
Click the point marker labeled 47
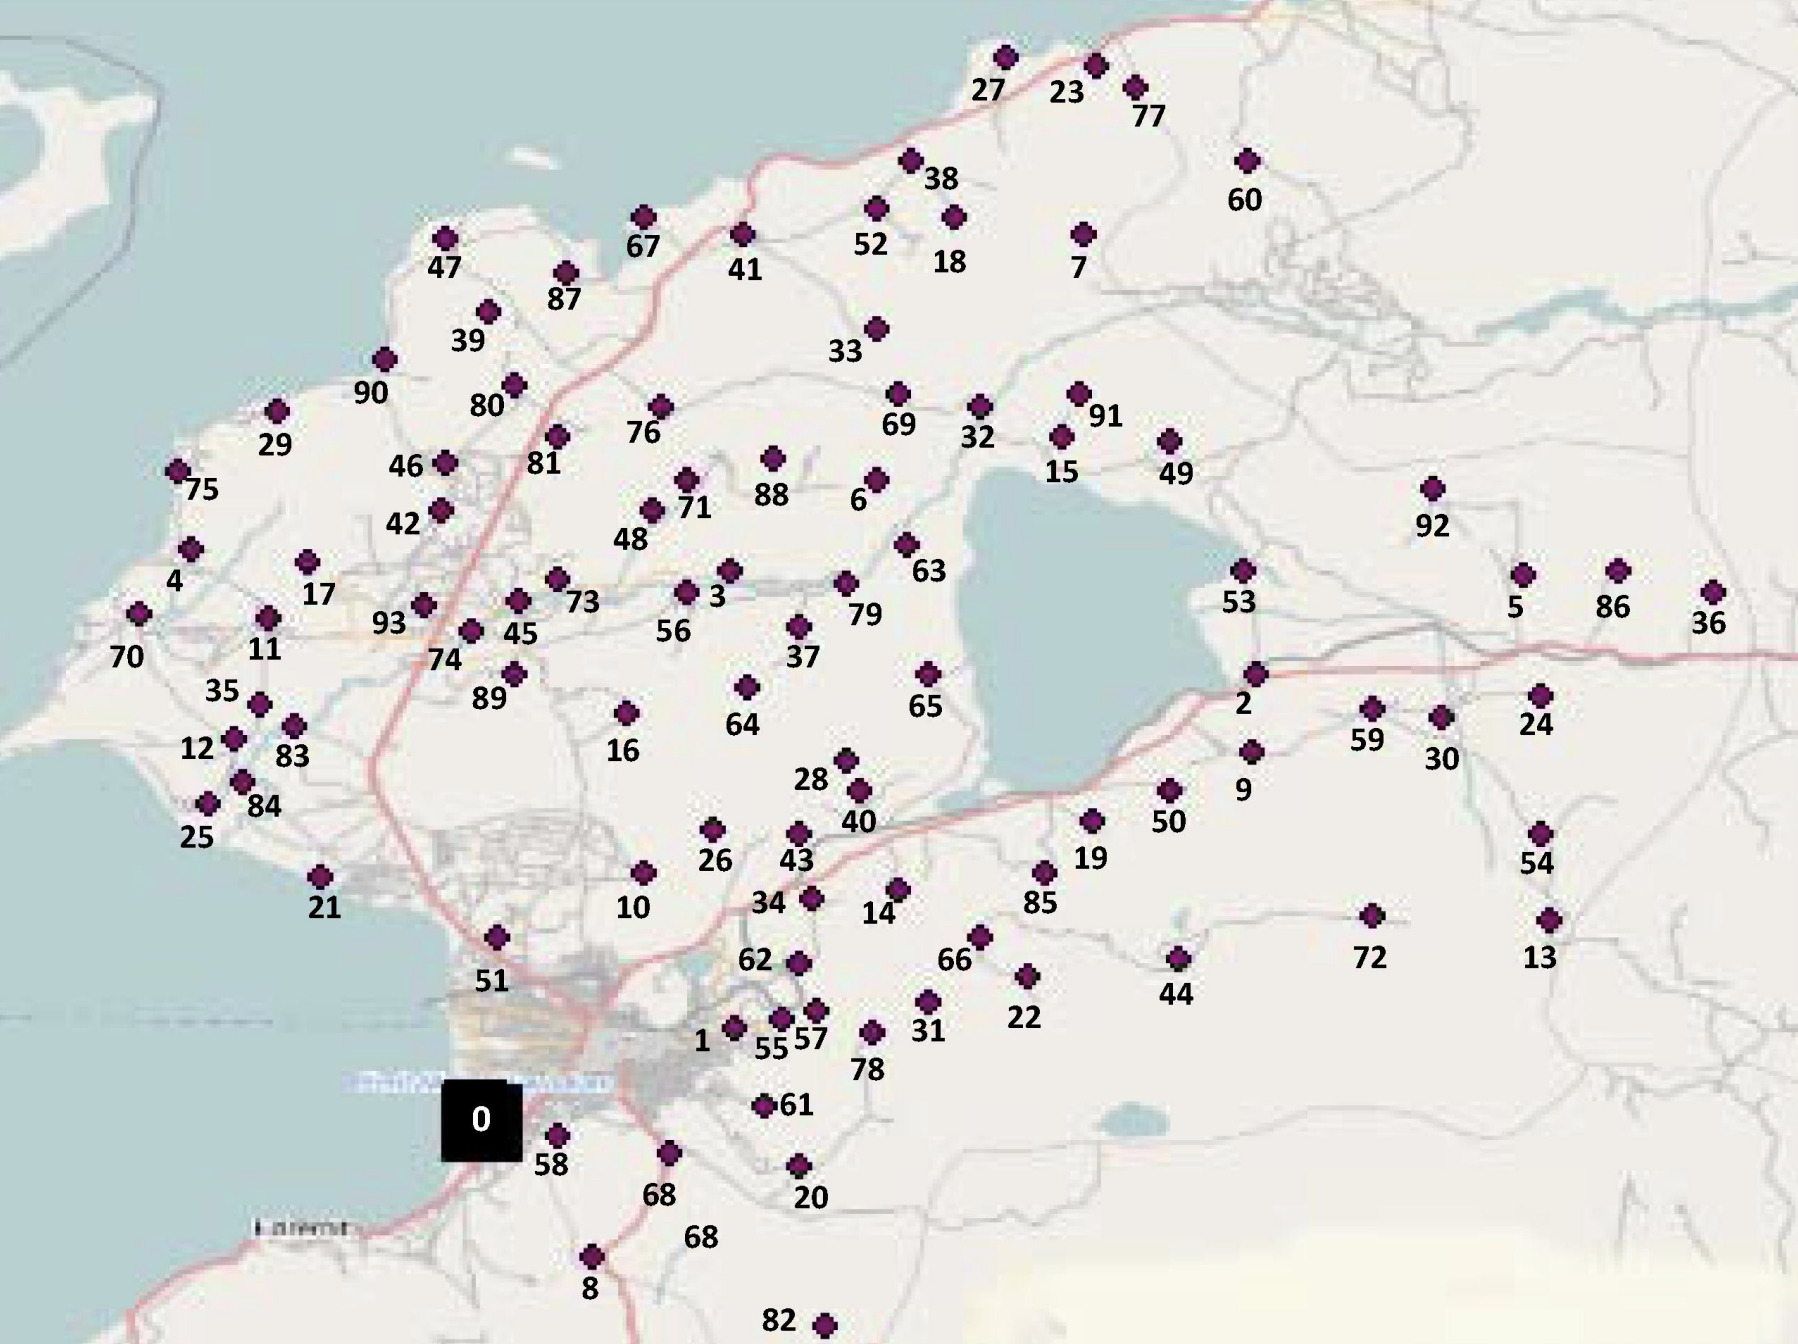click(x=445, y=239)
